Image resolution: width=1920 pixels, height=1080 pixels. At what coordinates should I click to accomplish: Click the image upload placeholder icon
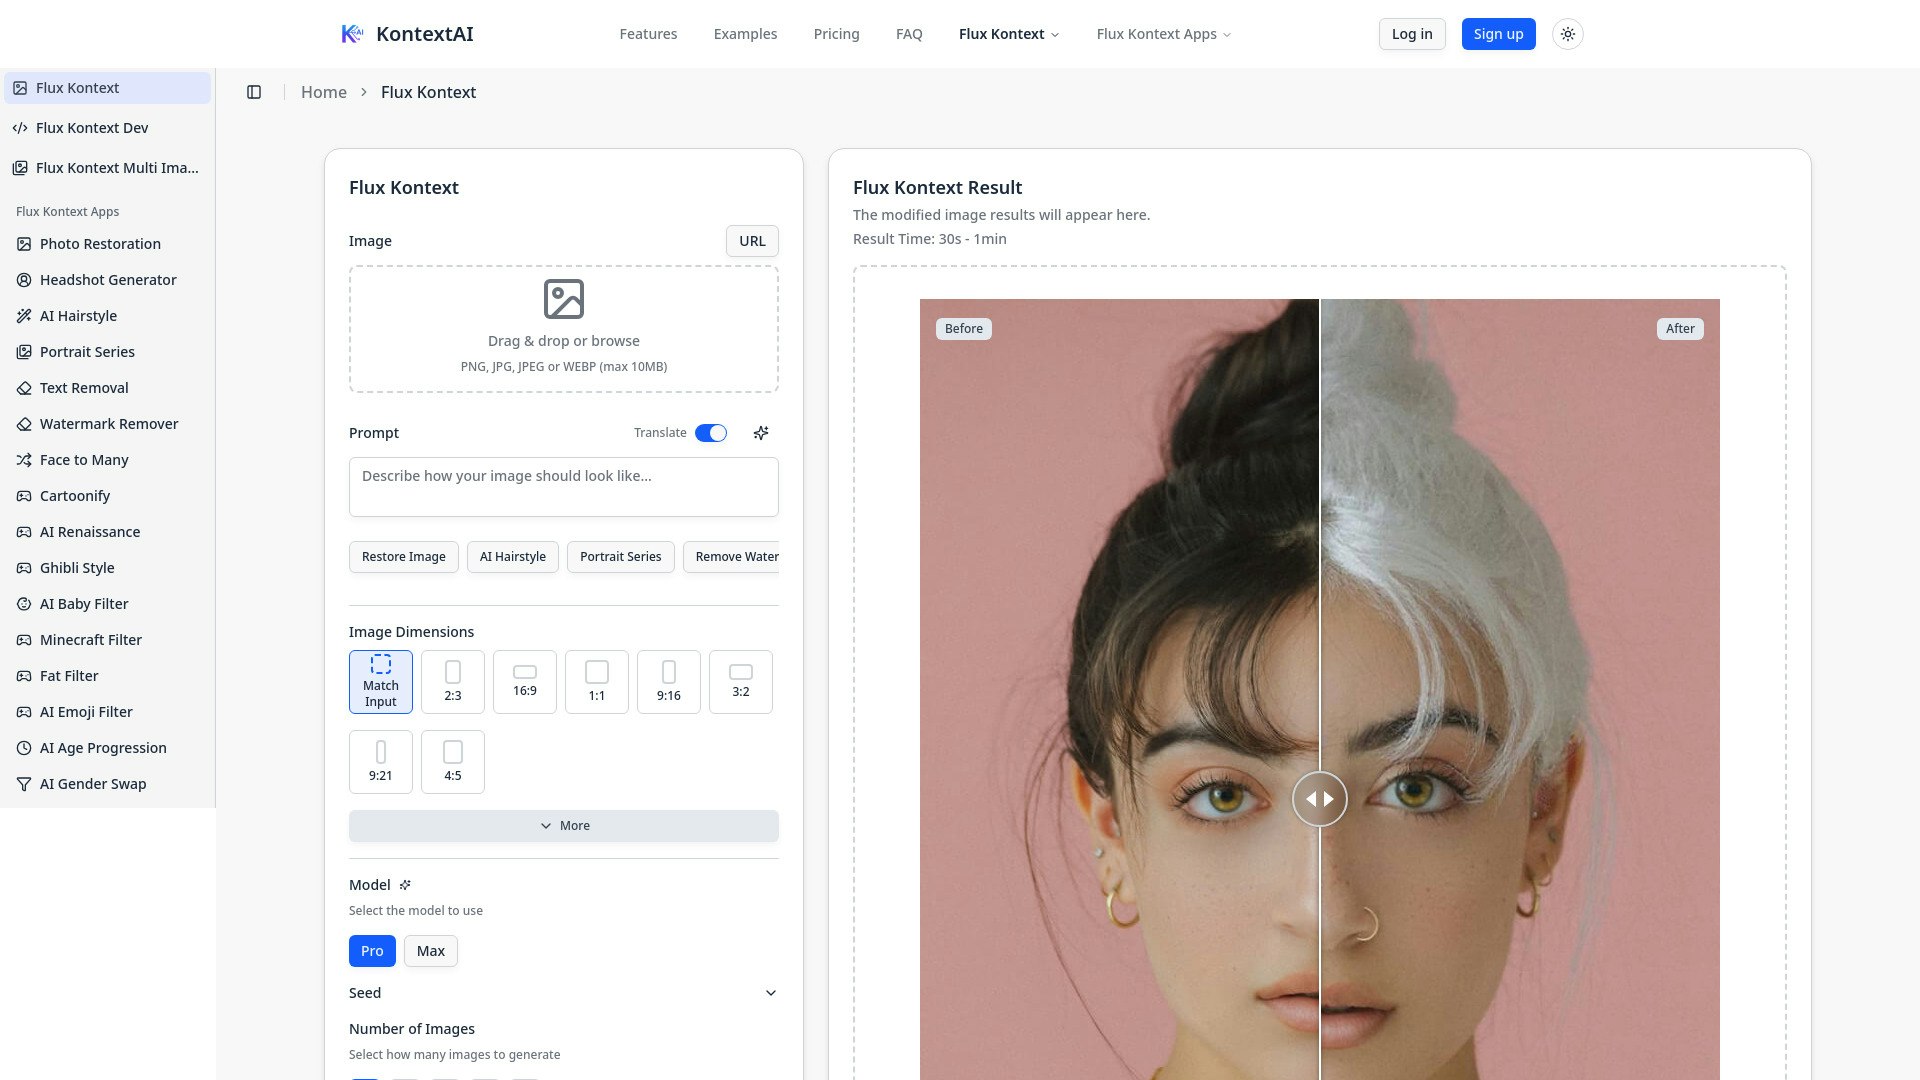[564, 299]
